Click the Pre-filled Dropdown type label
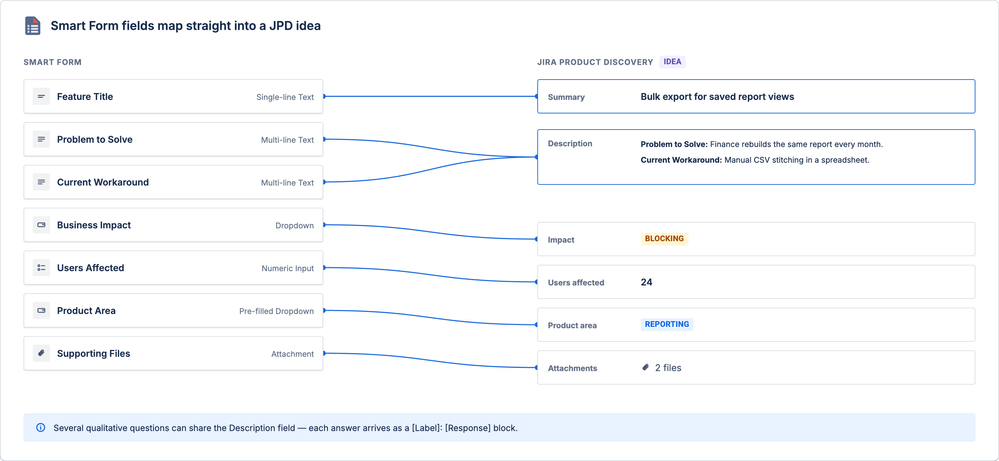999x461 pixels. pyautogui.click(x=277, y=311)
